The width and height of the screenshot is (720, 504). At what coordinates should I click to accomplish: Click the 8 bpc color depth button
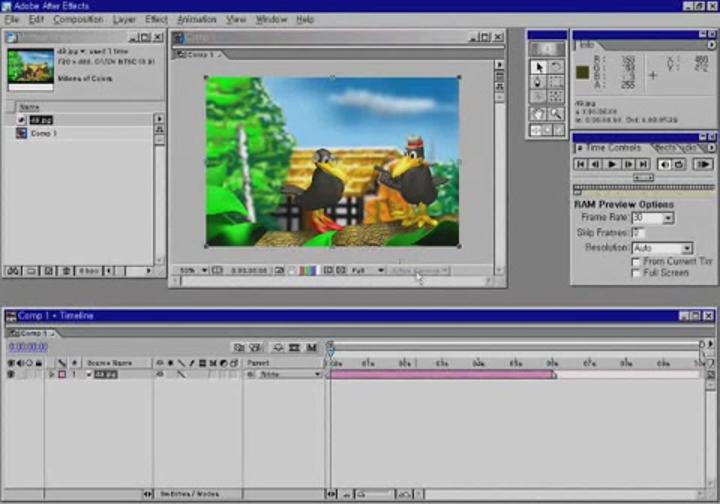pos(89,271)
